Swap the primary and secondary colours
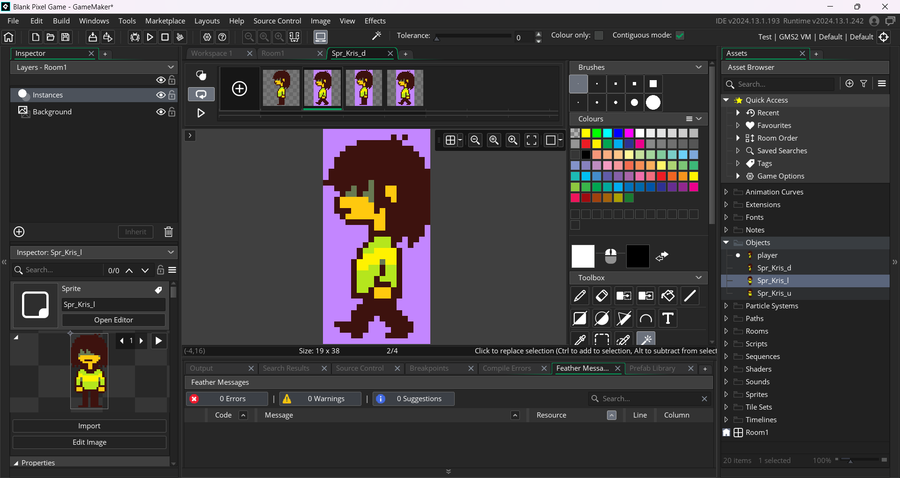 pos(662,257)
